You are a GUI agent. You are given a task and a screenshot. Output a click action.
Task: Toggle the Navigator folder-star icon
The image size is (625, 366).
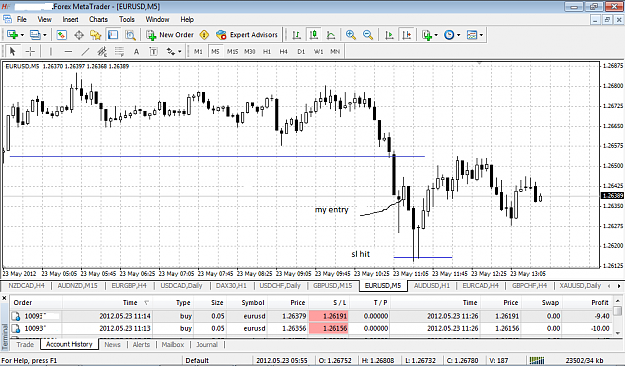tap(96, 35)
